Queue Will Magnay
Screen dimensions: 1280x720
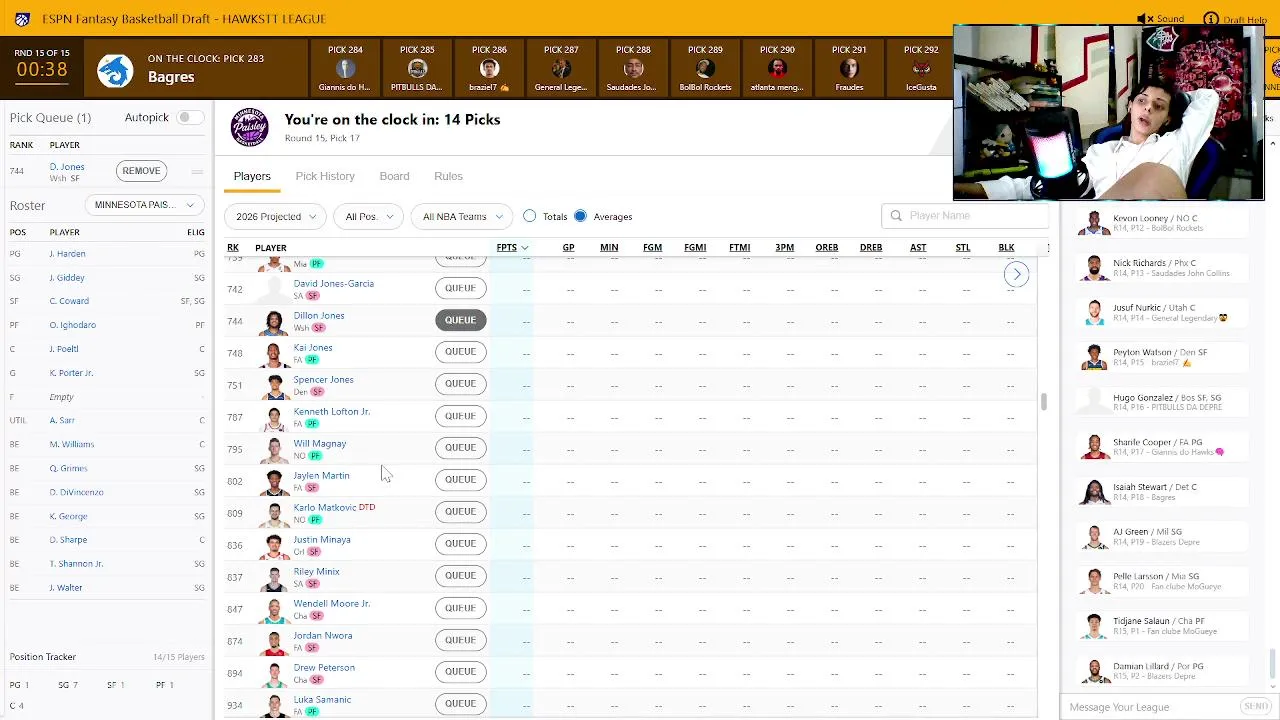[460, 448]
